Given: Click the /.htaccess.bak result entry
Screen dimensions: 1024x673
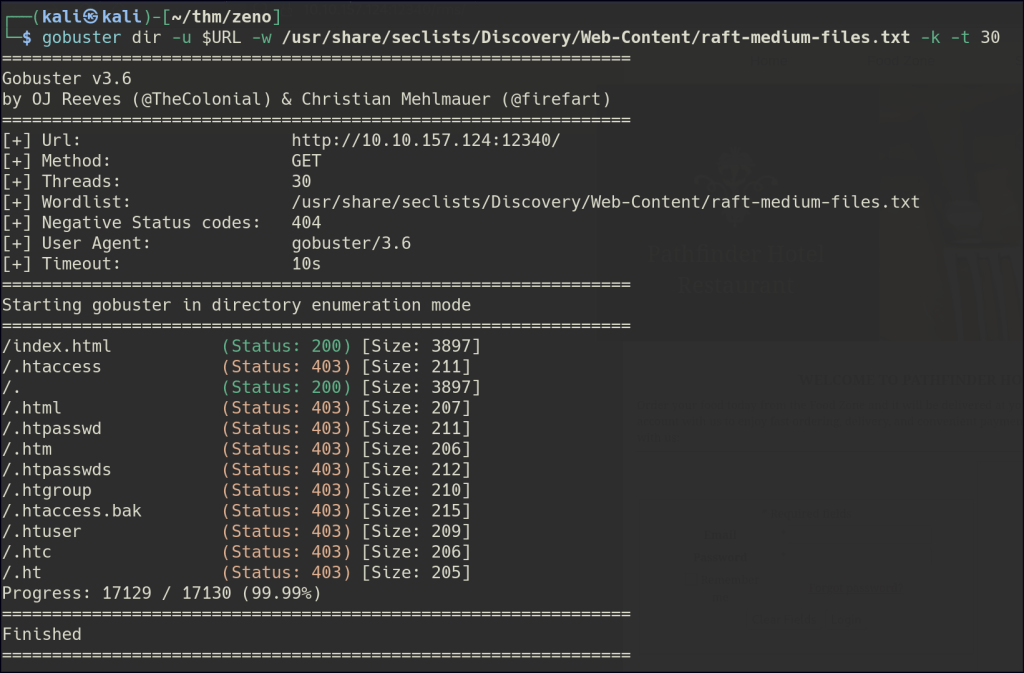Looking at the screenshot, I should click(72, 510).
